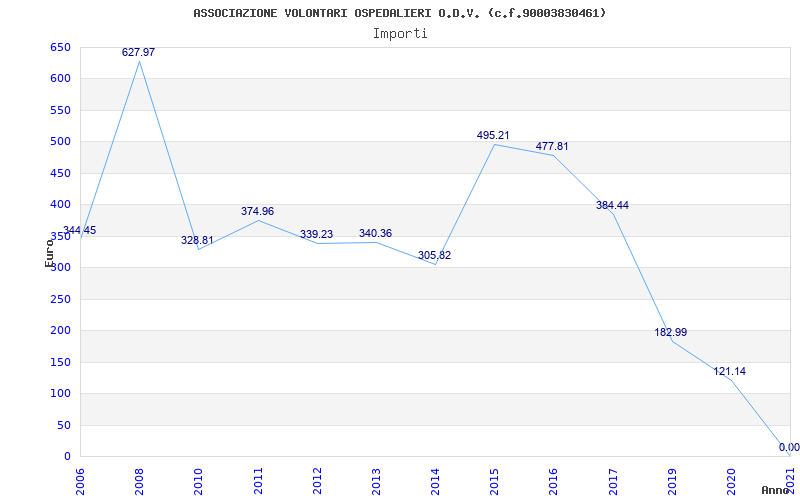Select the 500 Euro axis tick

pyautogui.click(x=60, y=141)
